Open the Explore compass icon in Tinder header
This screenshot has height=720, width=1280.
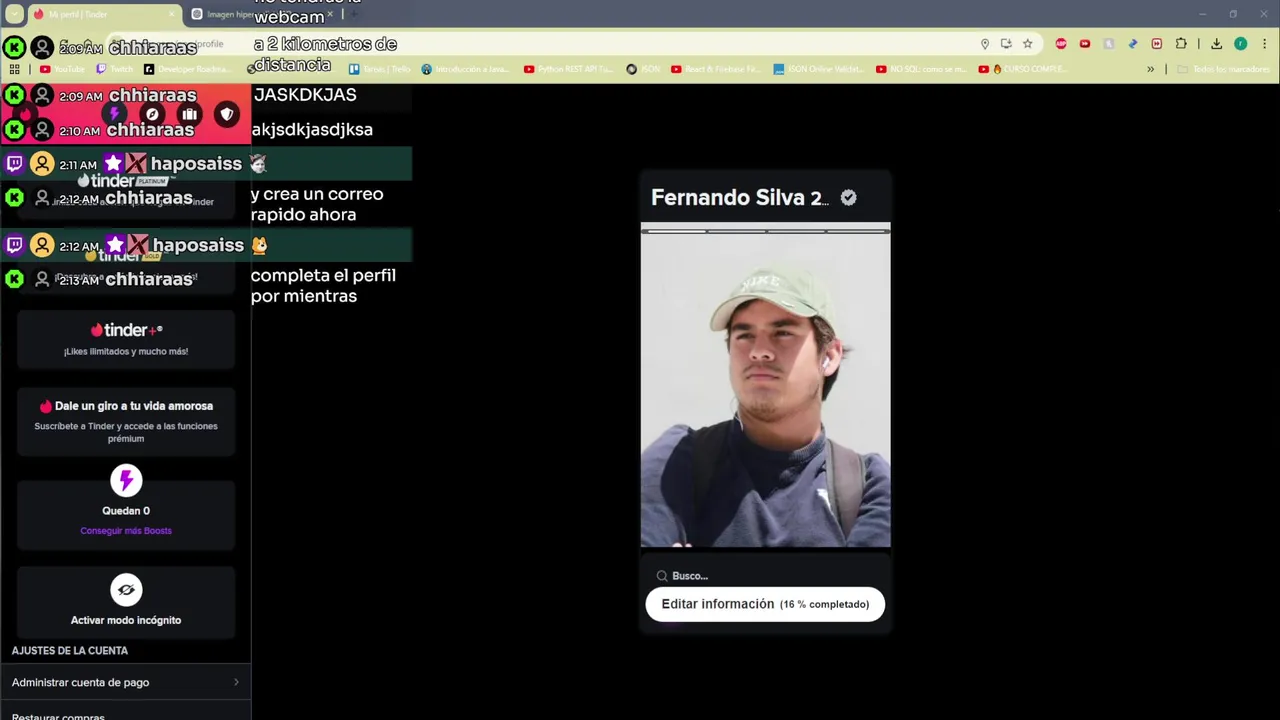coord(152,114)
